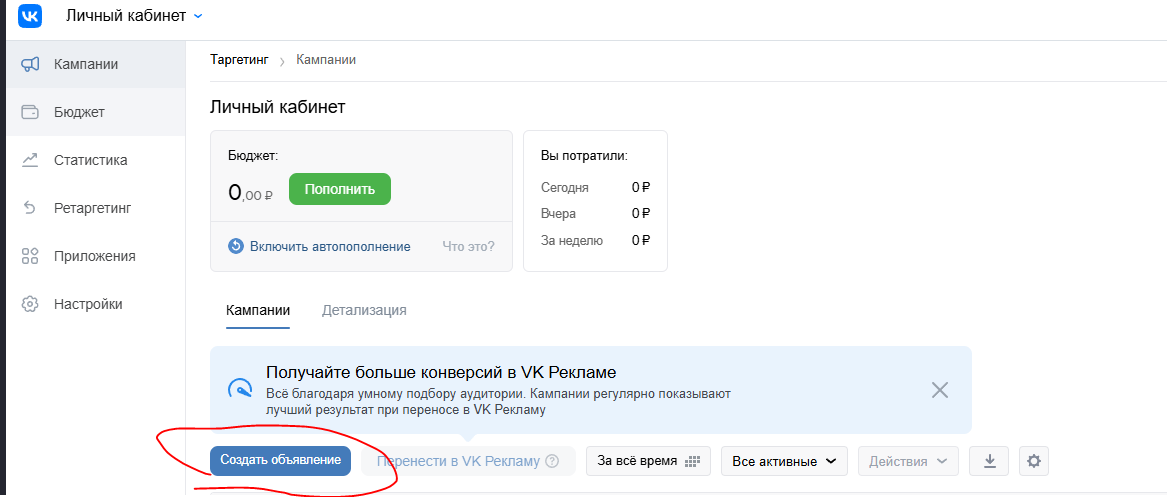
Task: Expand the Действия dropdown
Action: pyautogui.click(x=908, y=461)
